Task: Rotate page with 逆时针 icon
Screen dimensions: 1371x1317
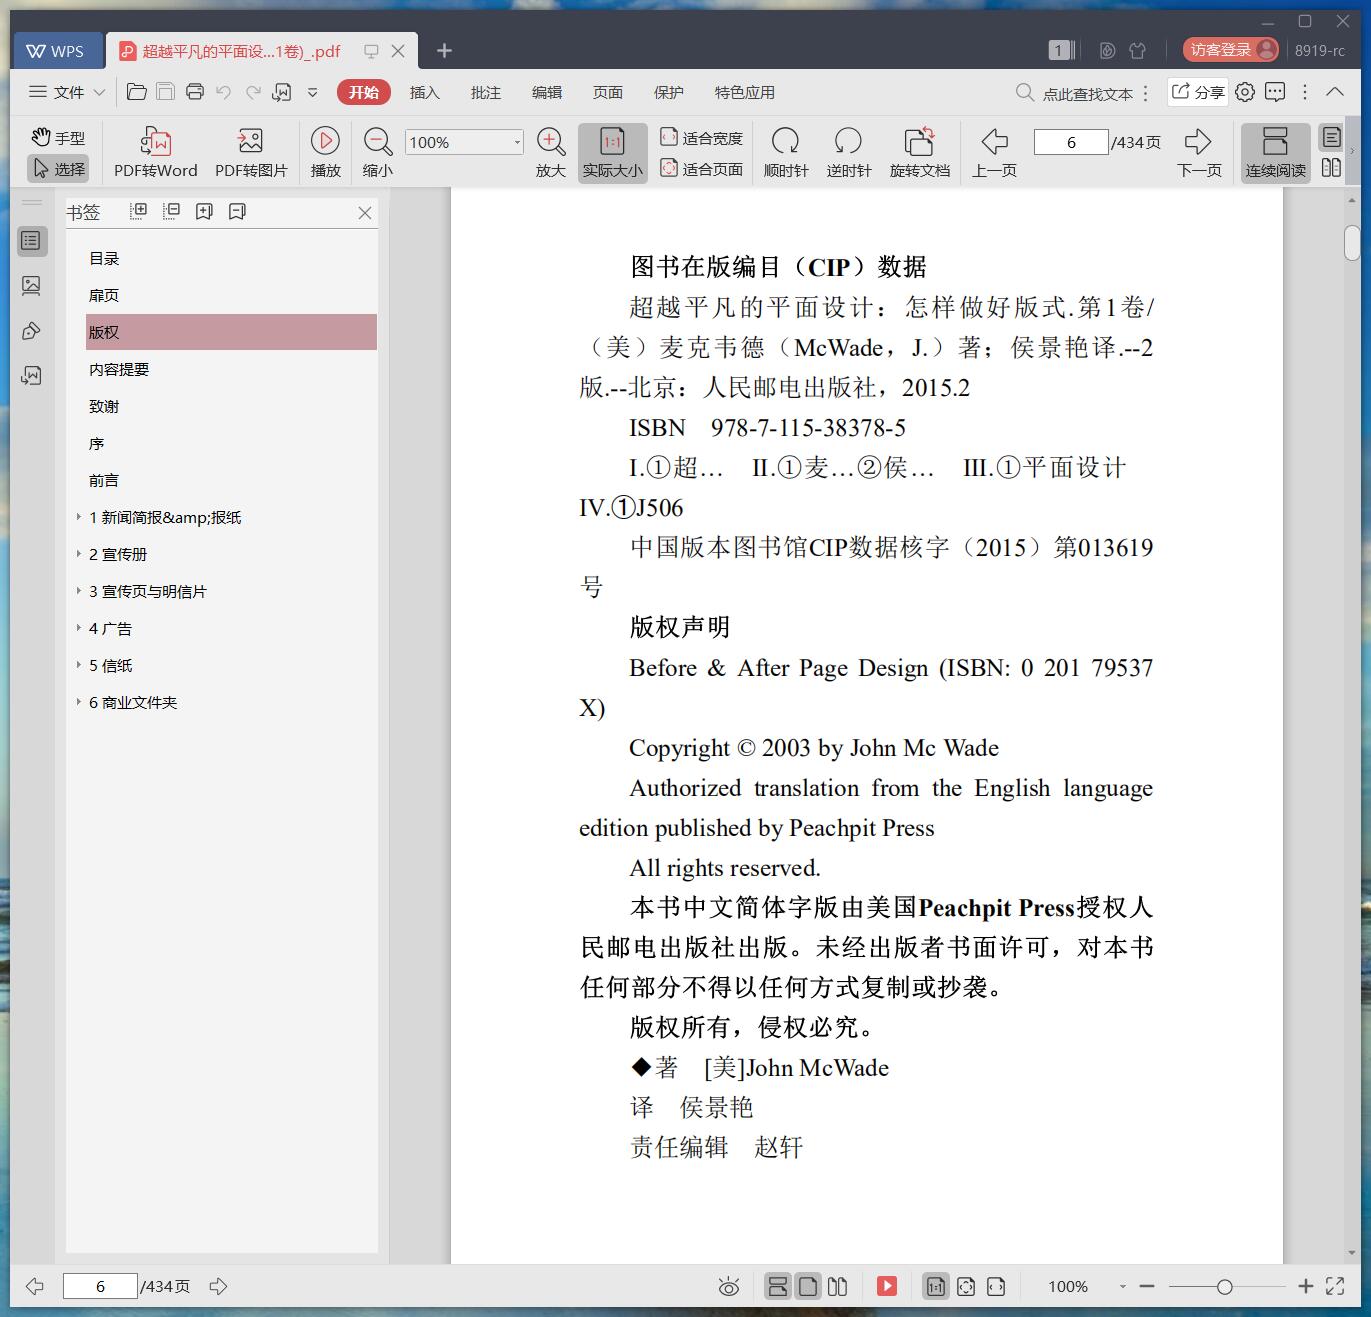Action: (848, 141)
